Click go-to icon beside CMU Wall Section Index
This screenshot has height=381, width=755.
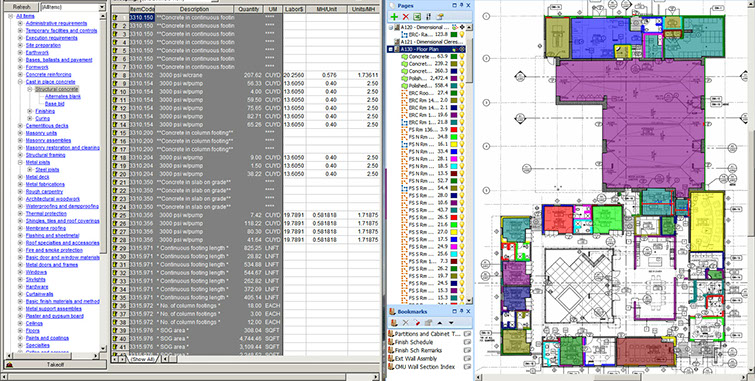coord(466,367)
